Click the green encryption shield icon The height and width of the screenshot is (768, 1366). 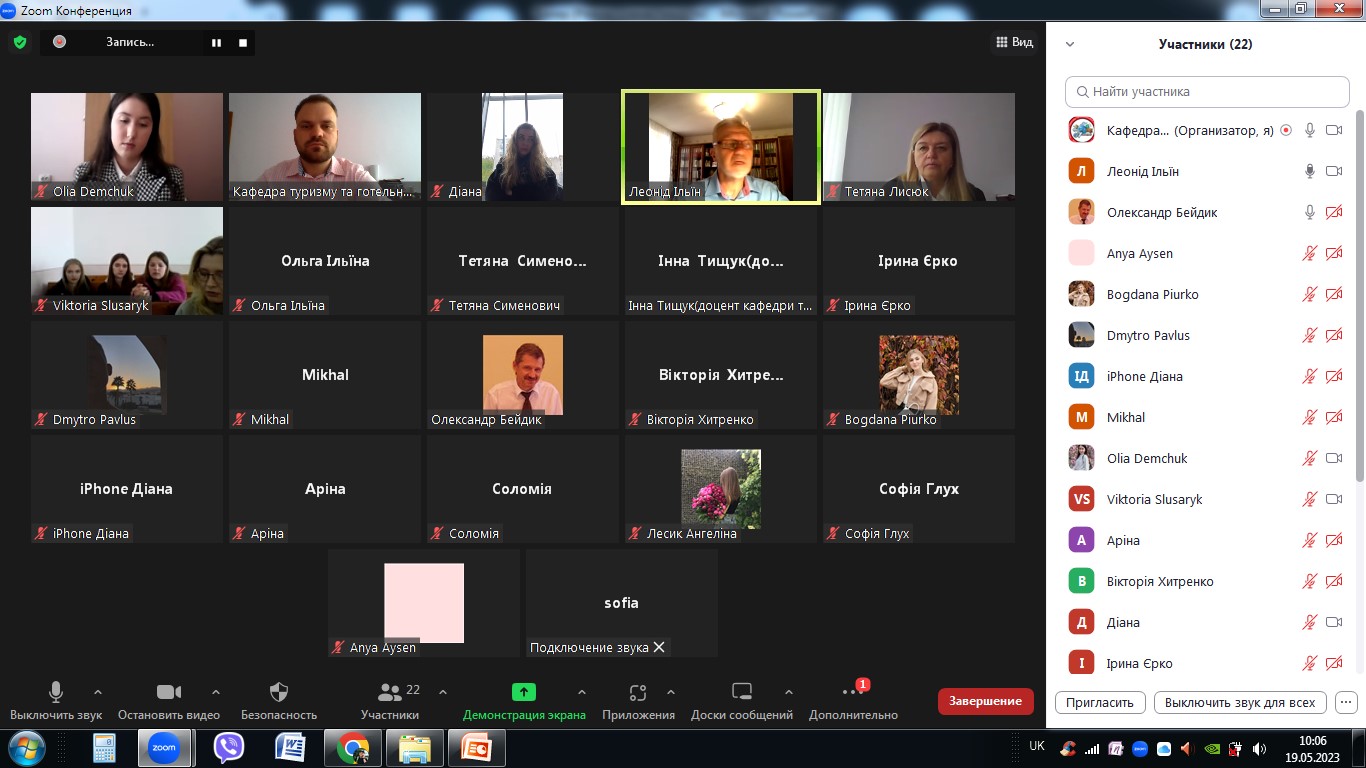click(x=19, y=42)
